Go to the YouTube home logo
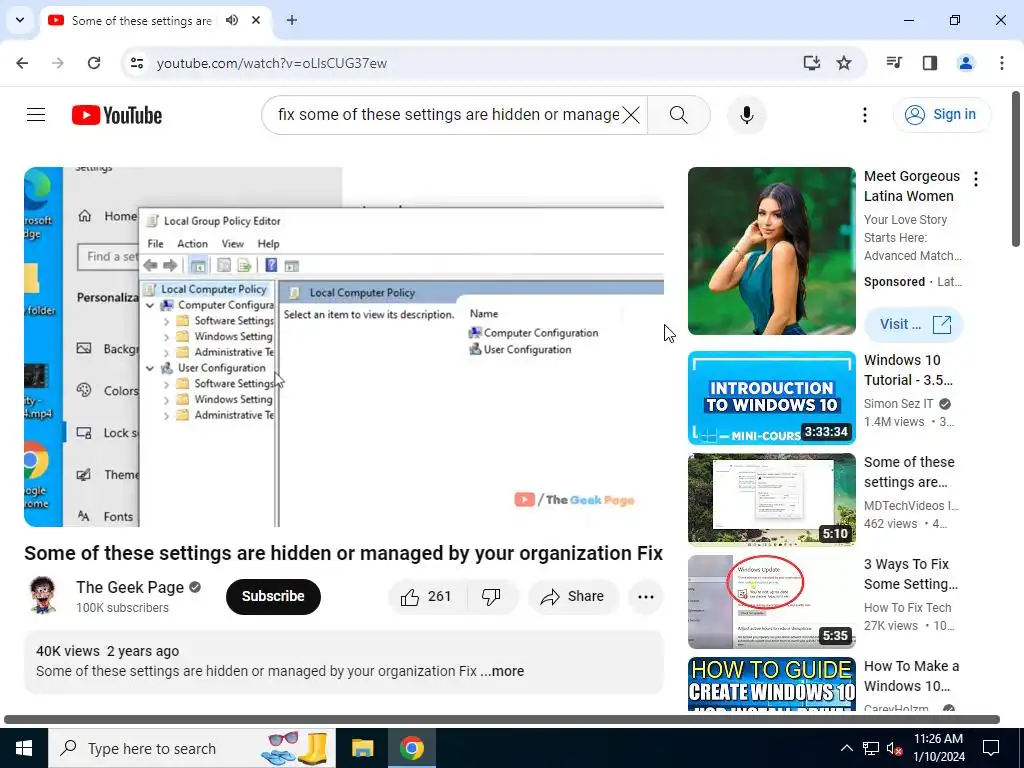Image resolution: width=1024 pixels, height=768 pixels. point(117,115)
